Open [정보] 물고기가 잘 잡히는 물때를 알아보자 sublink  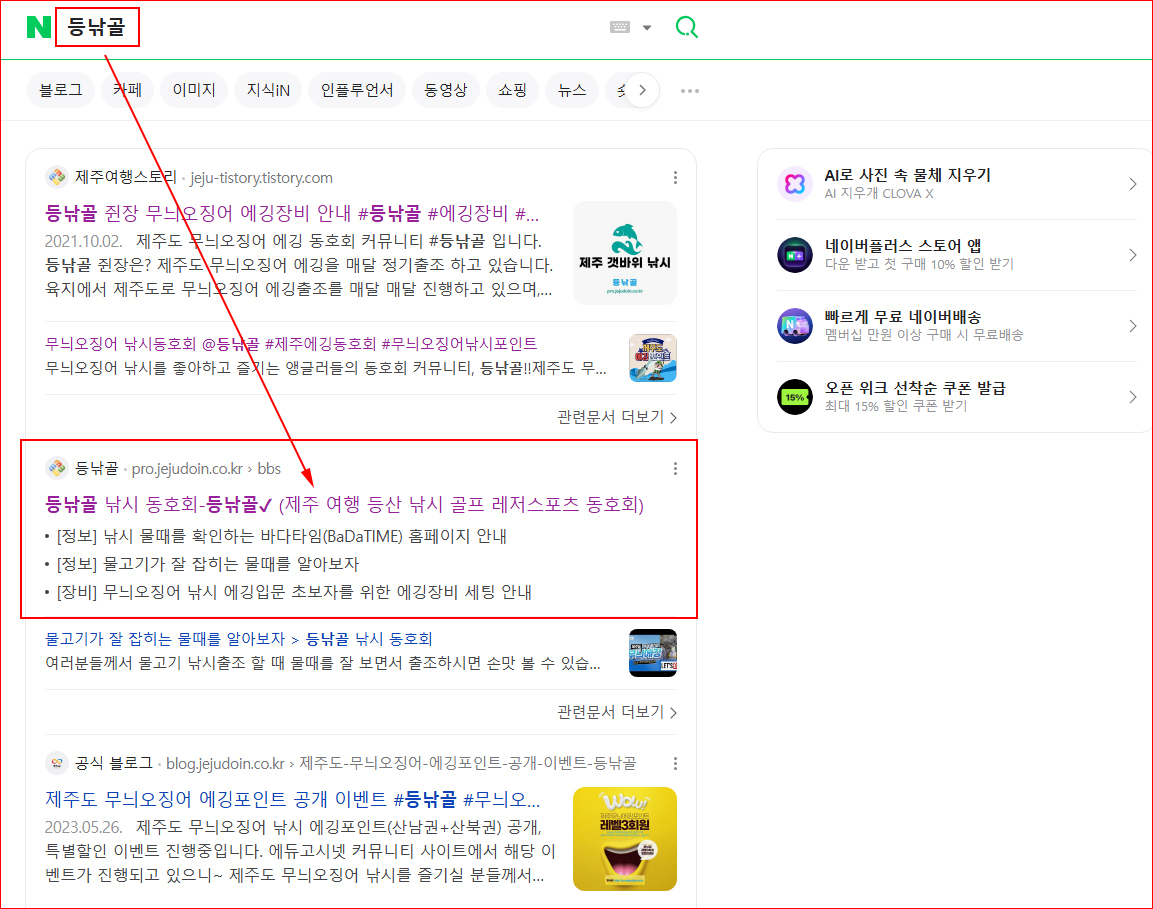(207, 564)
